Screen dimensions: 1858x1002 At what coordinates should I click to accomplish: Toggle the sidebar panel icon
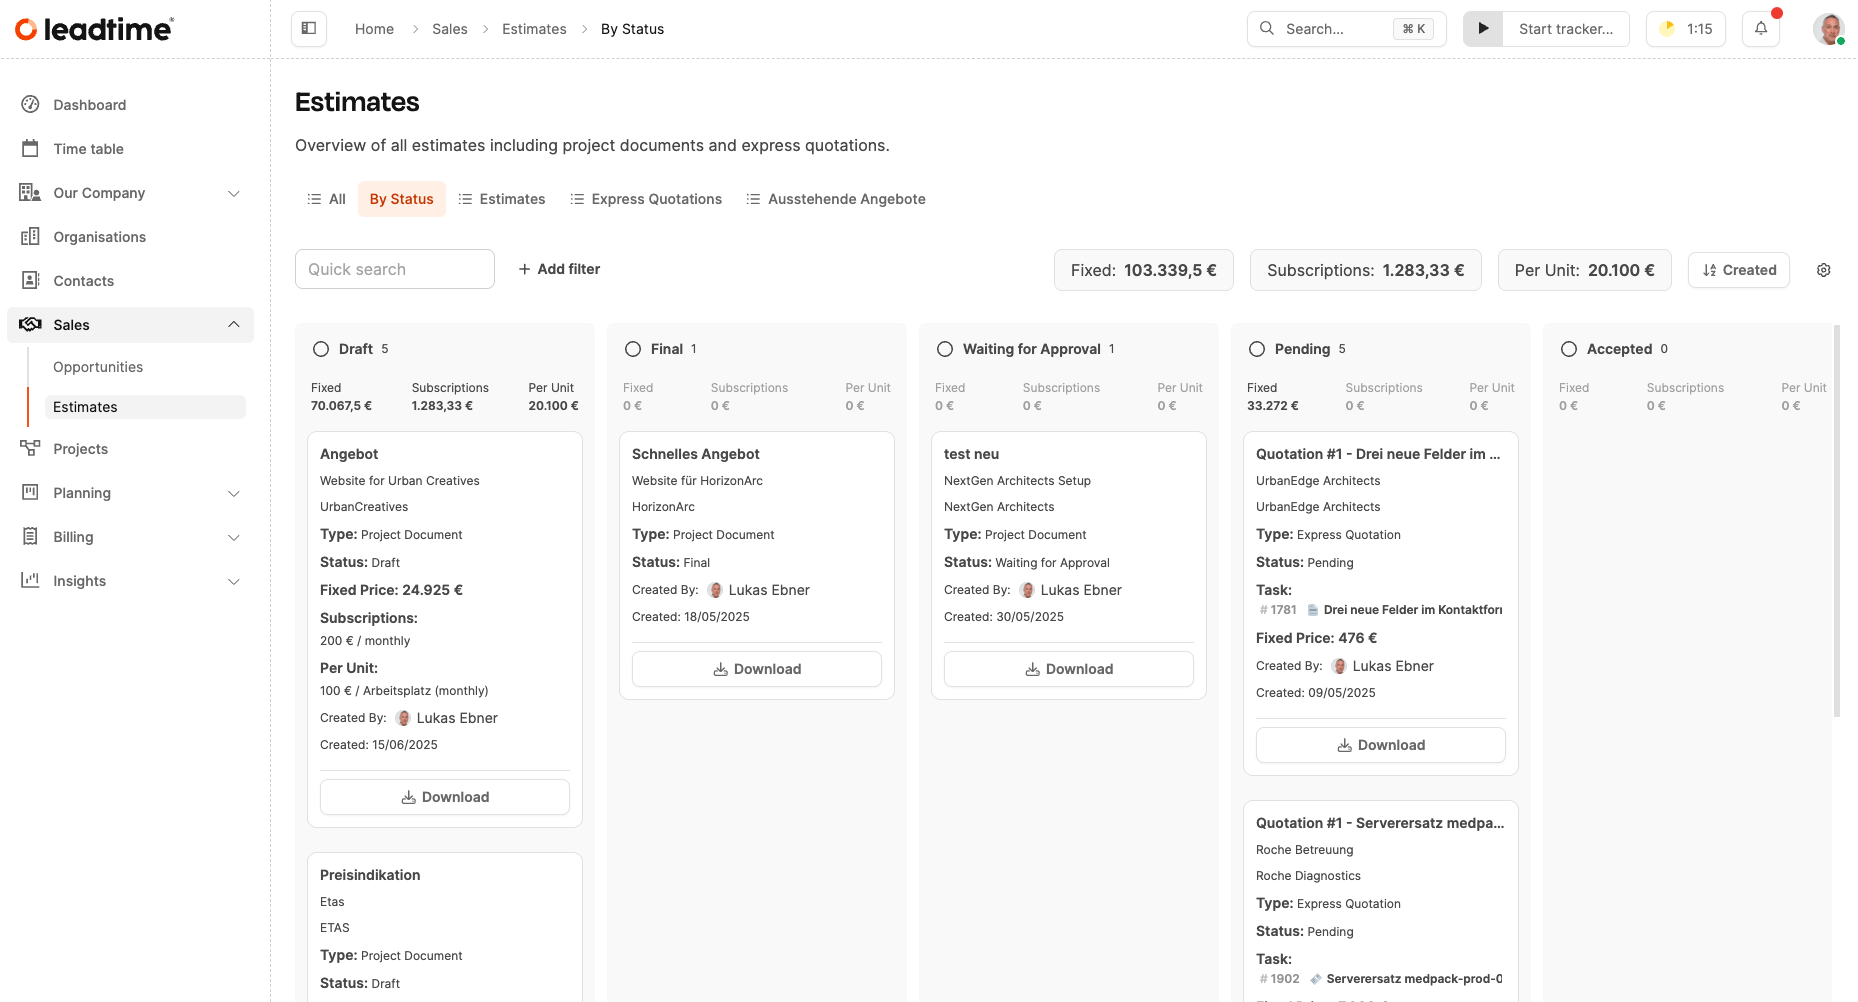[309, 28]
